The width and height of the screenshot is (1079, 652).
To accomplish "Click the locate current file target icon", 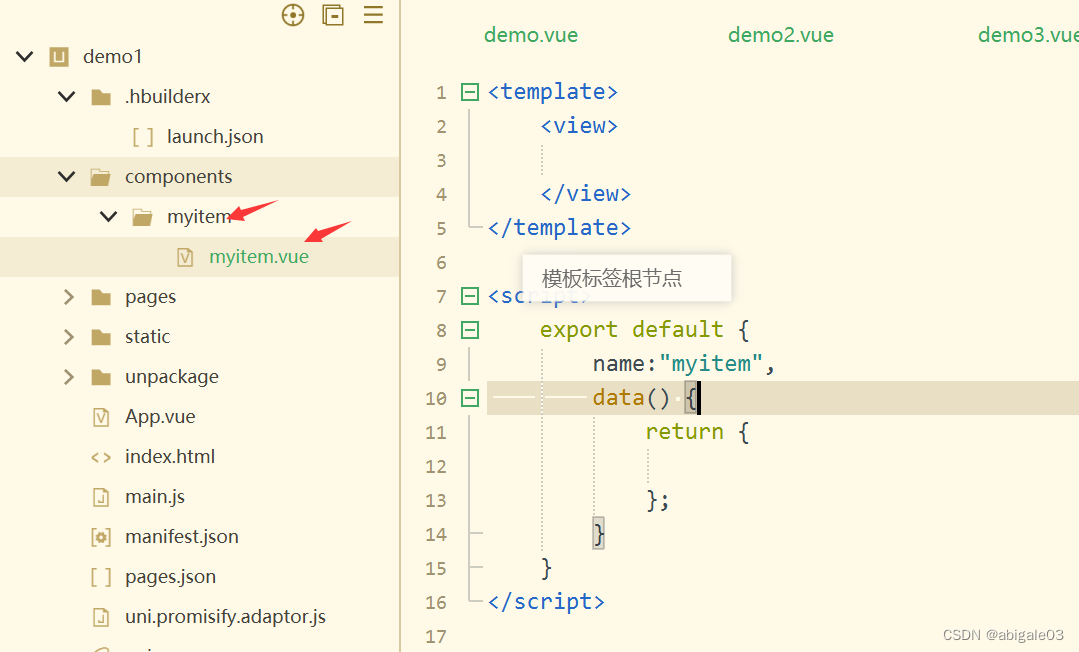I will pos(293,15).
